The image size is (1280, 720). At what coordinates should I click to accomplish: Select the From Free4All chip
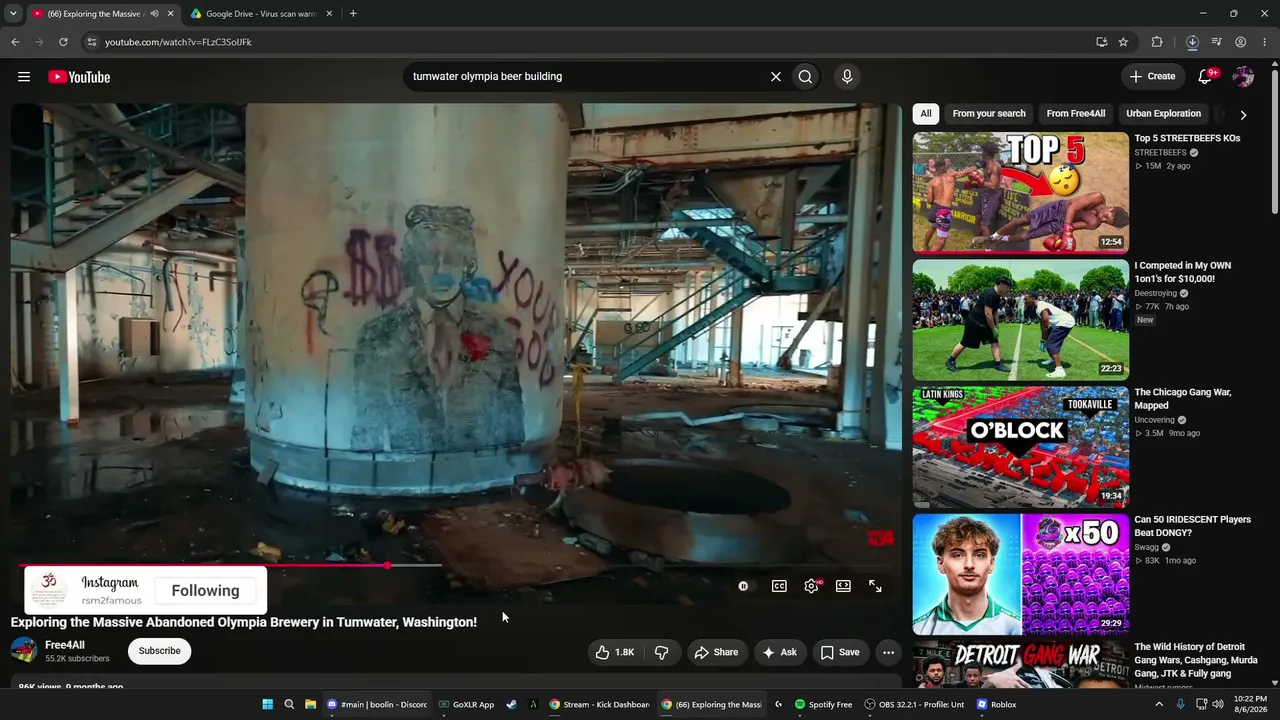click(1076, 114)
